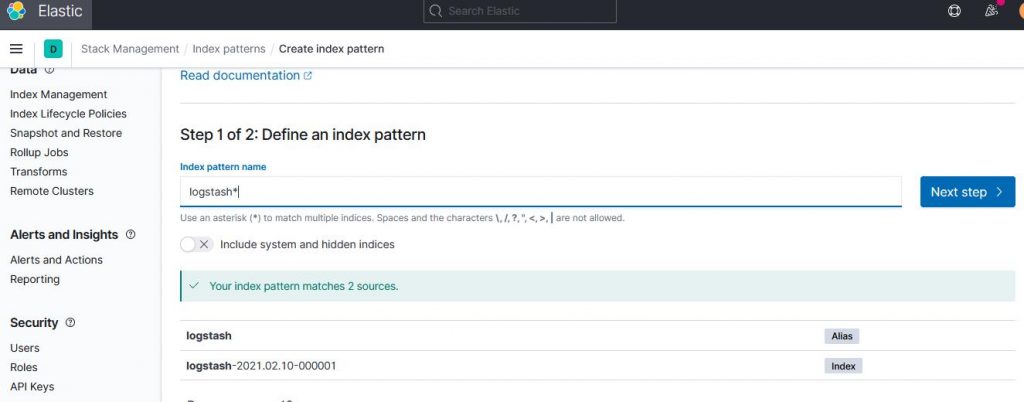Click the Create index pattern breadcrumb
This screenshot has width=1024, height=402.
[x=331, y=49]
